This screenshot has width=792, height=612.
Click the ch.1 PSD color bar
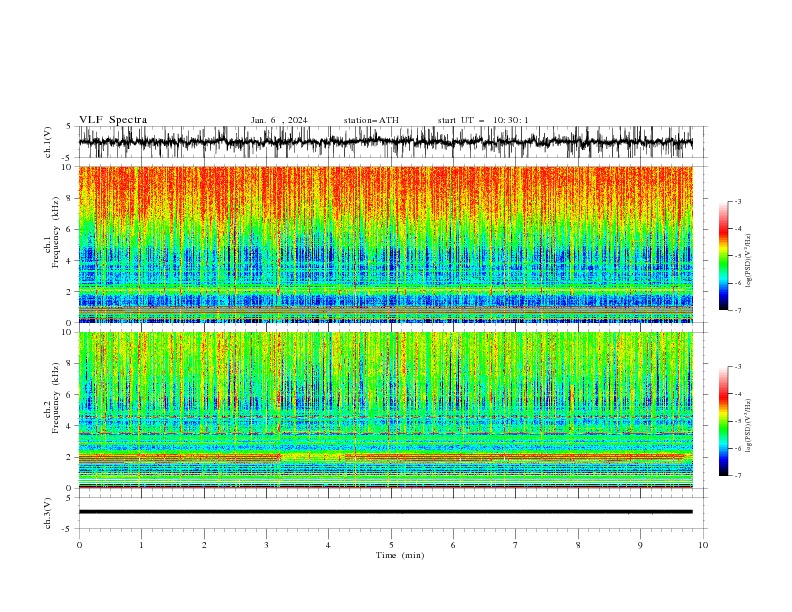[x=723, y=256]
